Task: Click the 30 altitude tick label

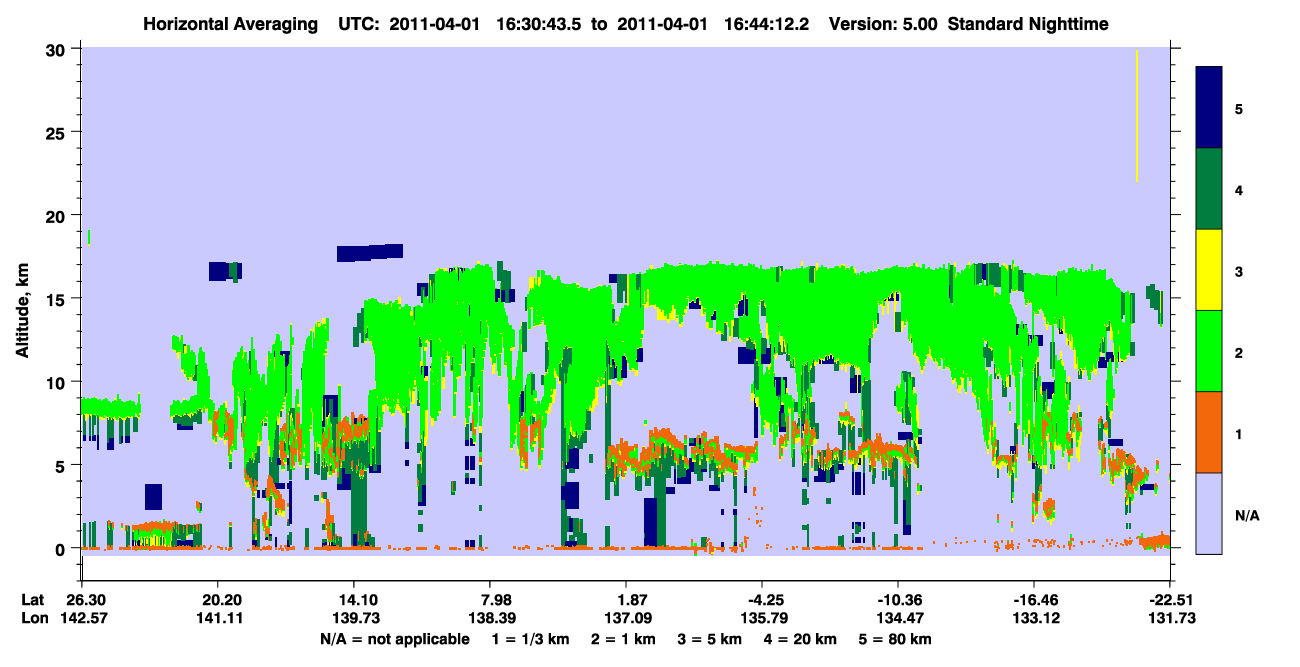Action: click(x=57, y=49)
